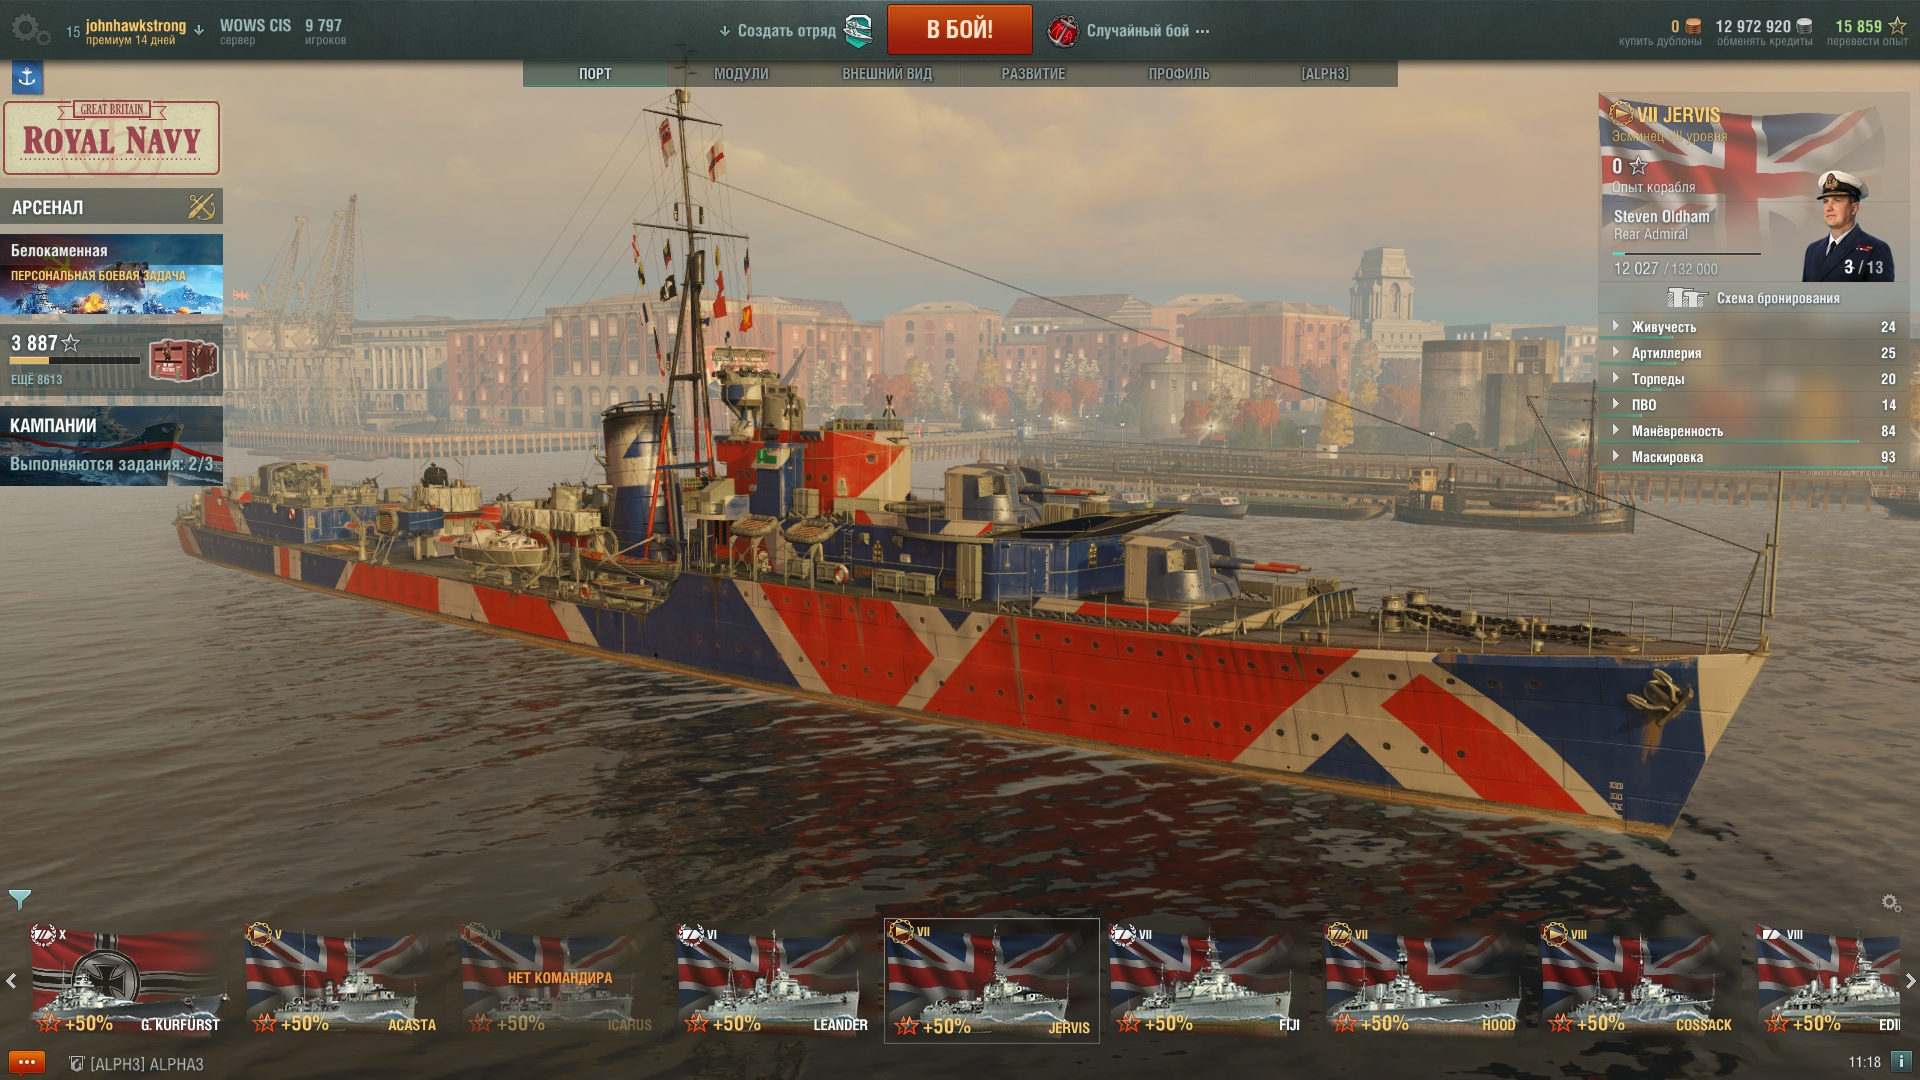The width and height of the screenshot is (1920, 1080).
Task: Switch to the РАЗВИТИЕ tab
Action: [1033, 74]
